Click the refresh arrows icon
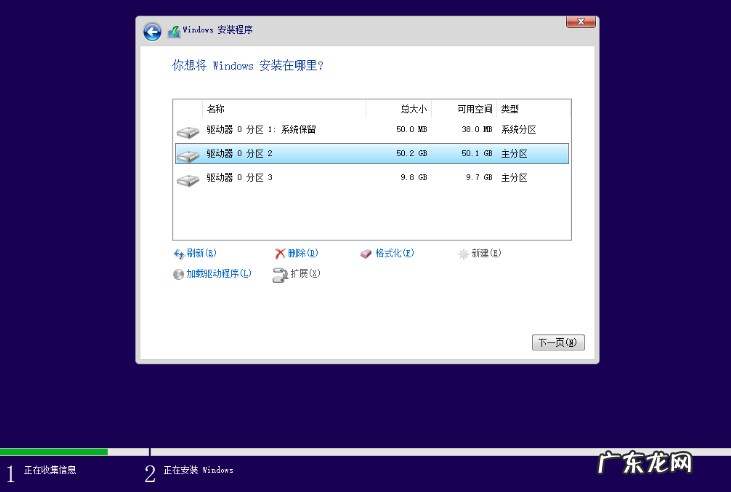 [179, 254]
